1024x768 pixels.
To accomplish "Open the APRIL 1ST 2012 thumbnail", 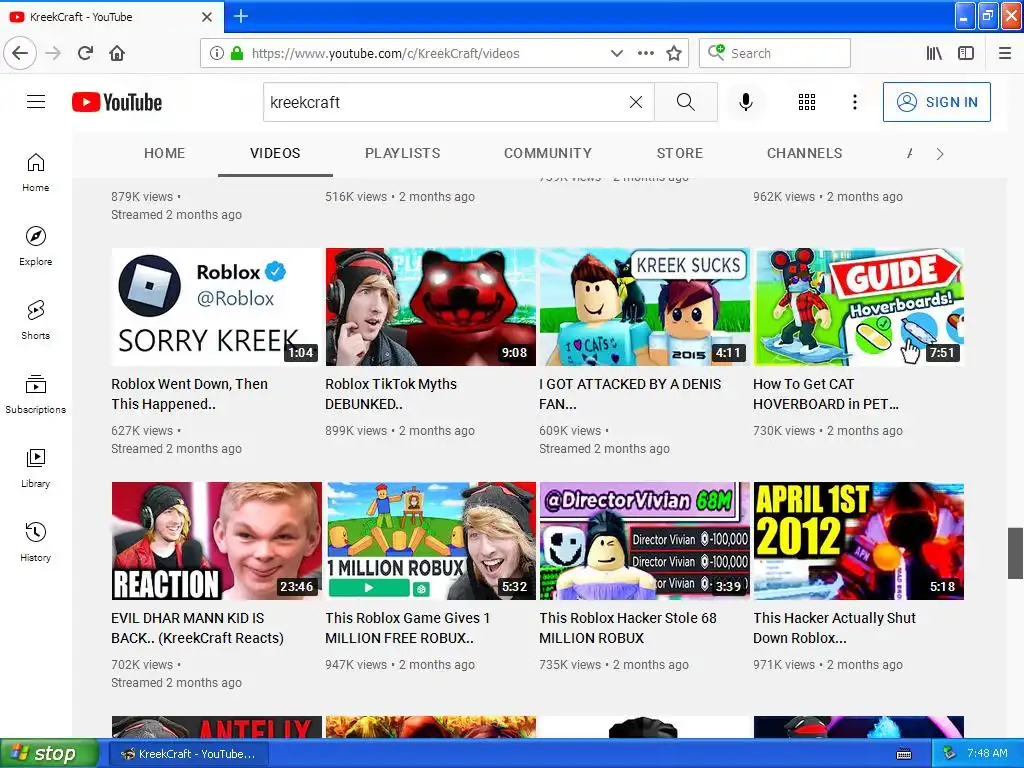I will click(858, 541).
